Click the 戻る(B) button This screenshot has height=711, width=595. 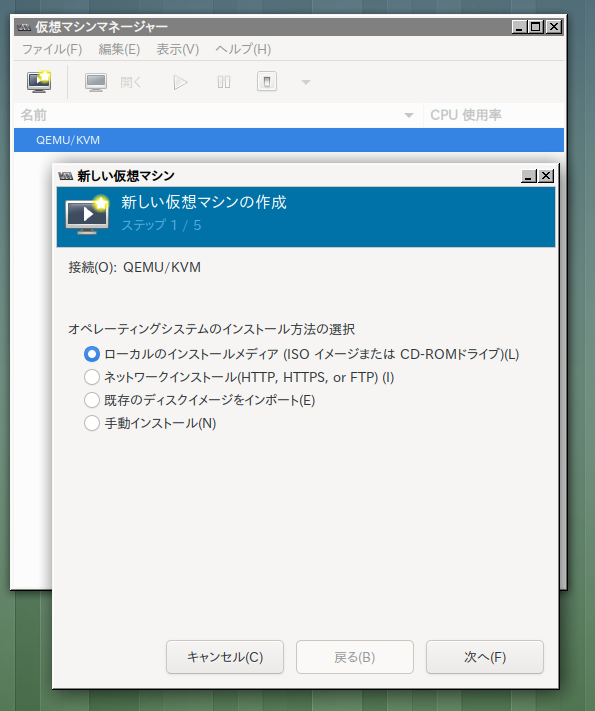(355, 657)
